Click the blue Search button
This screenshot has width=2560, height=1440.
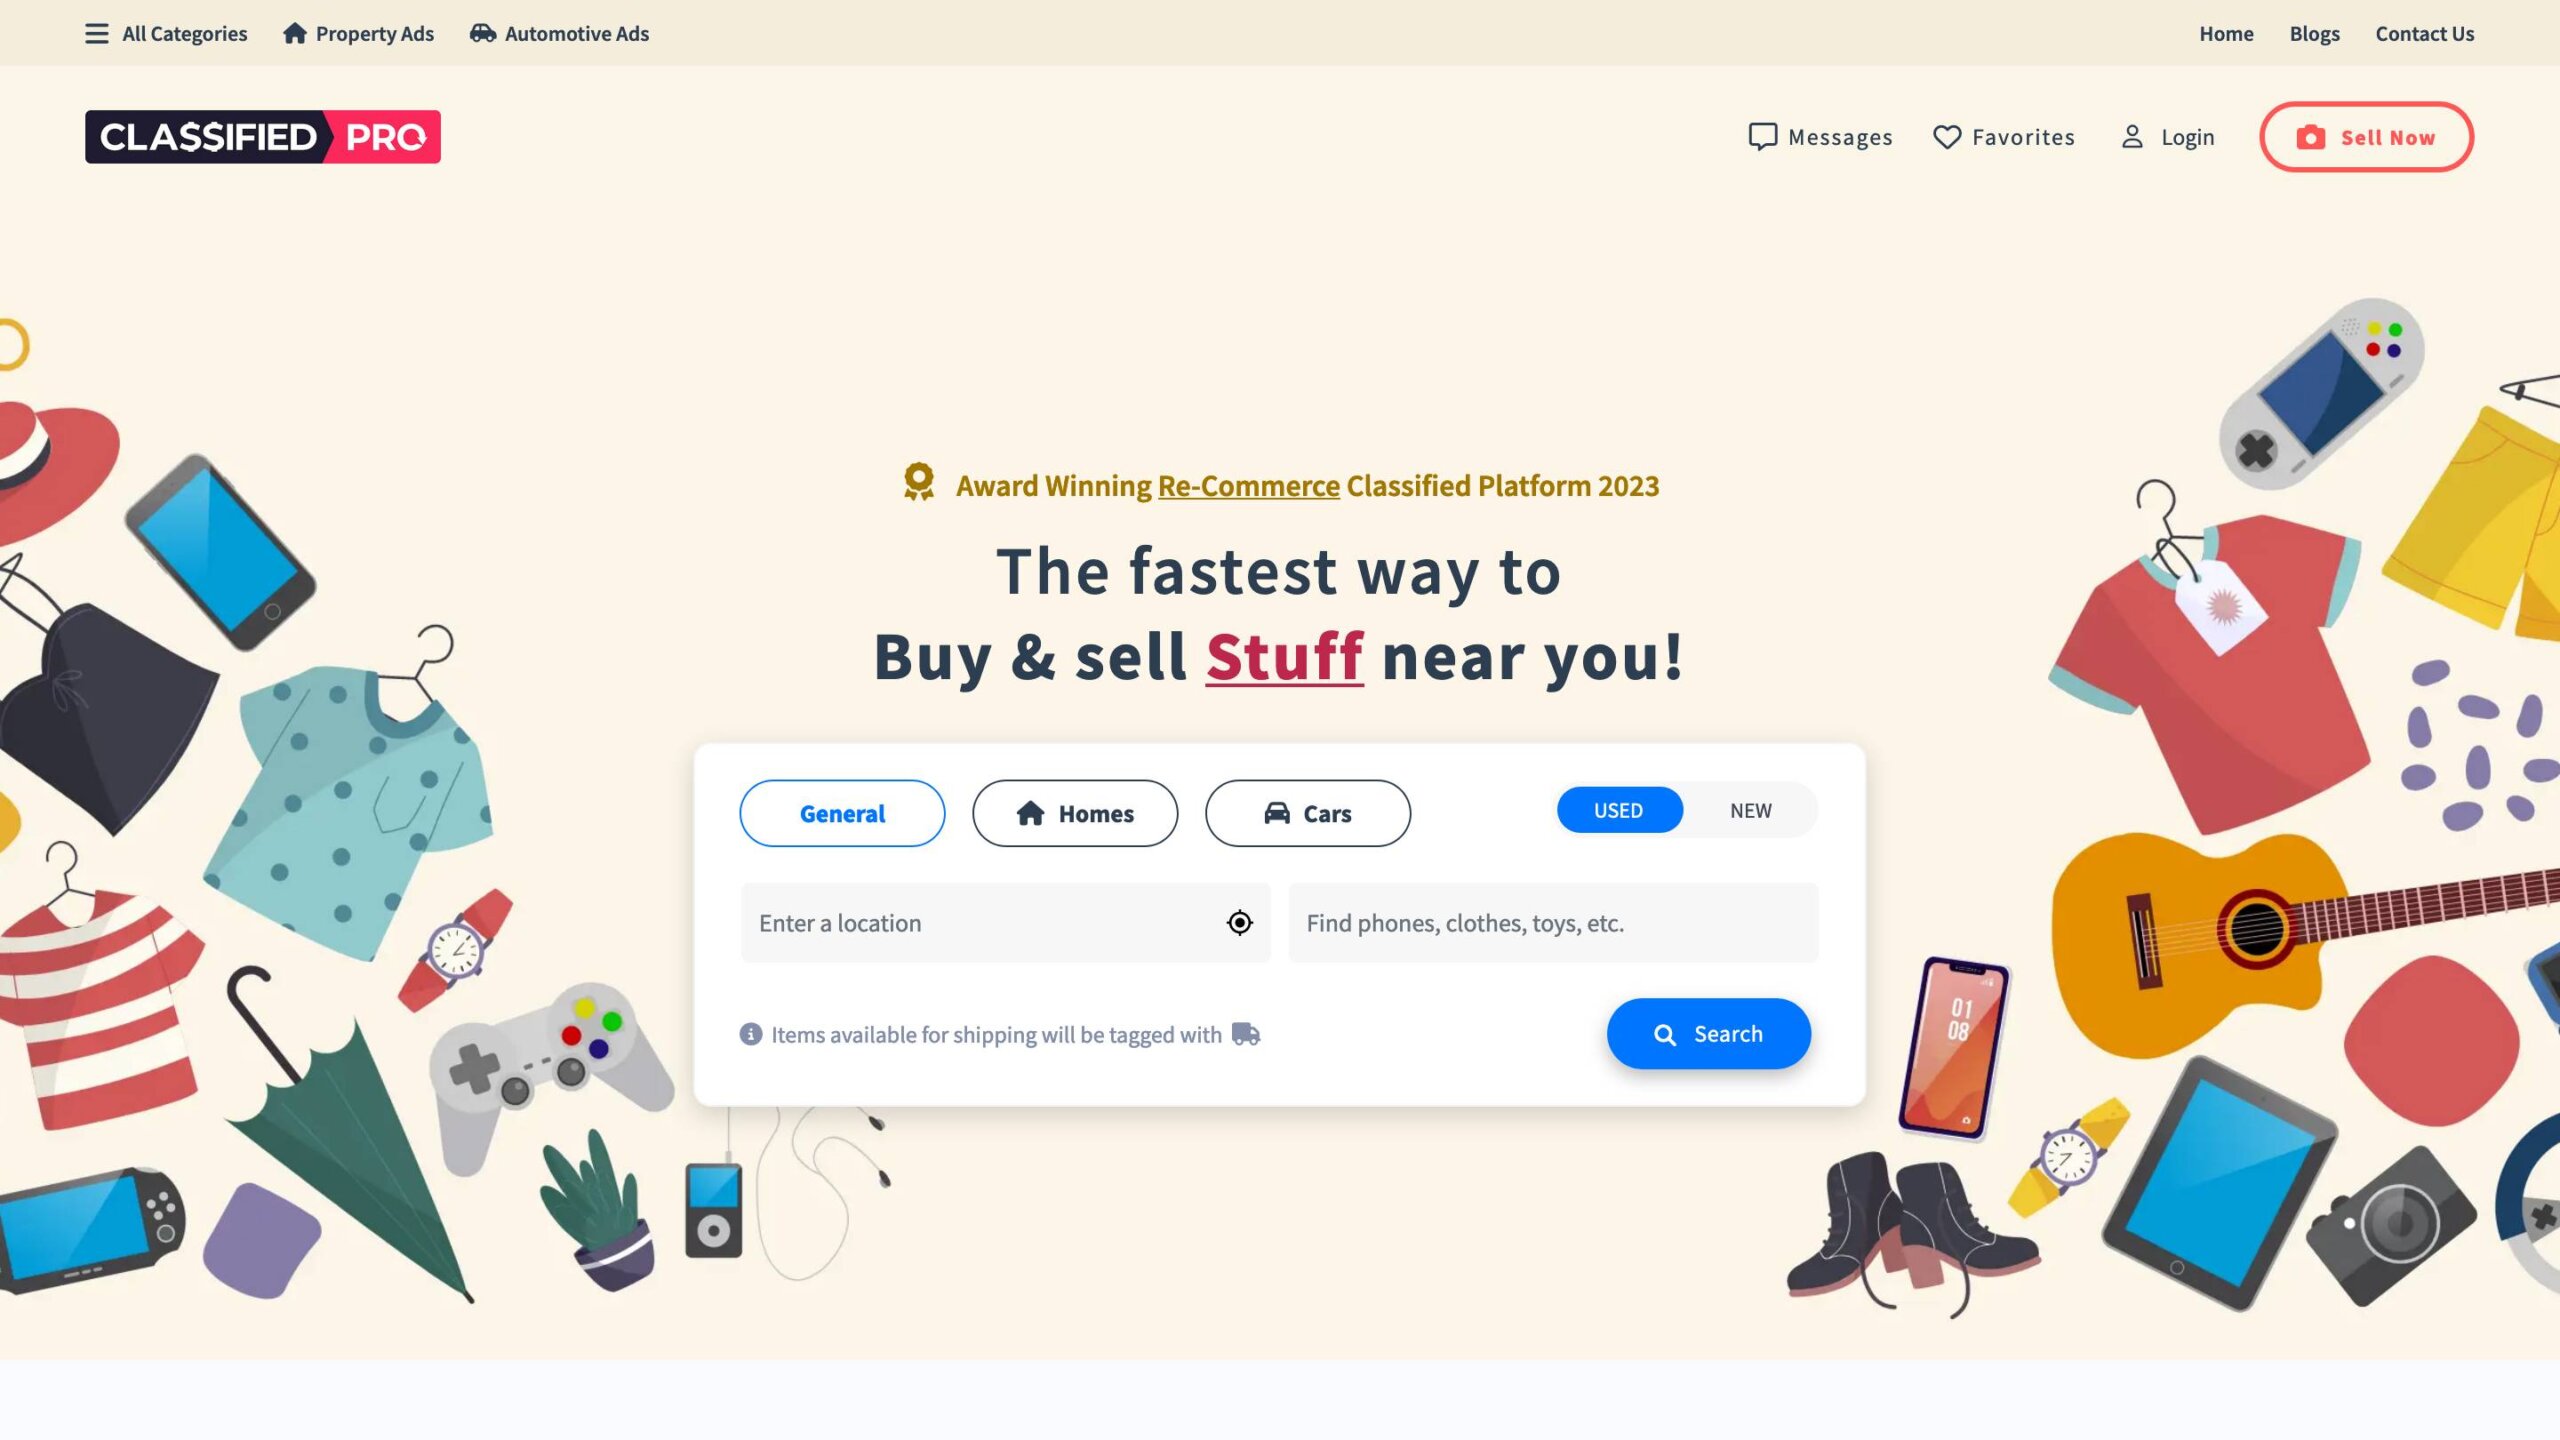(x=1708, y=1034)
